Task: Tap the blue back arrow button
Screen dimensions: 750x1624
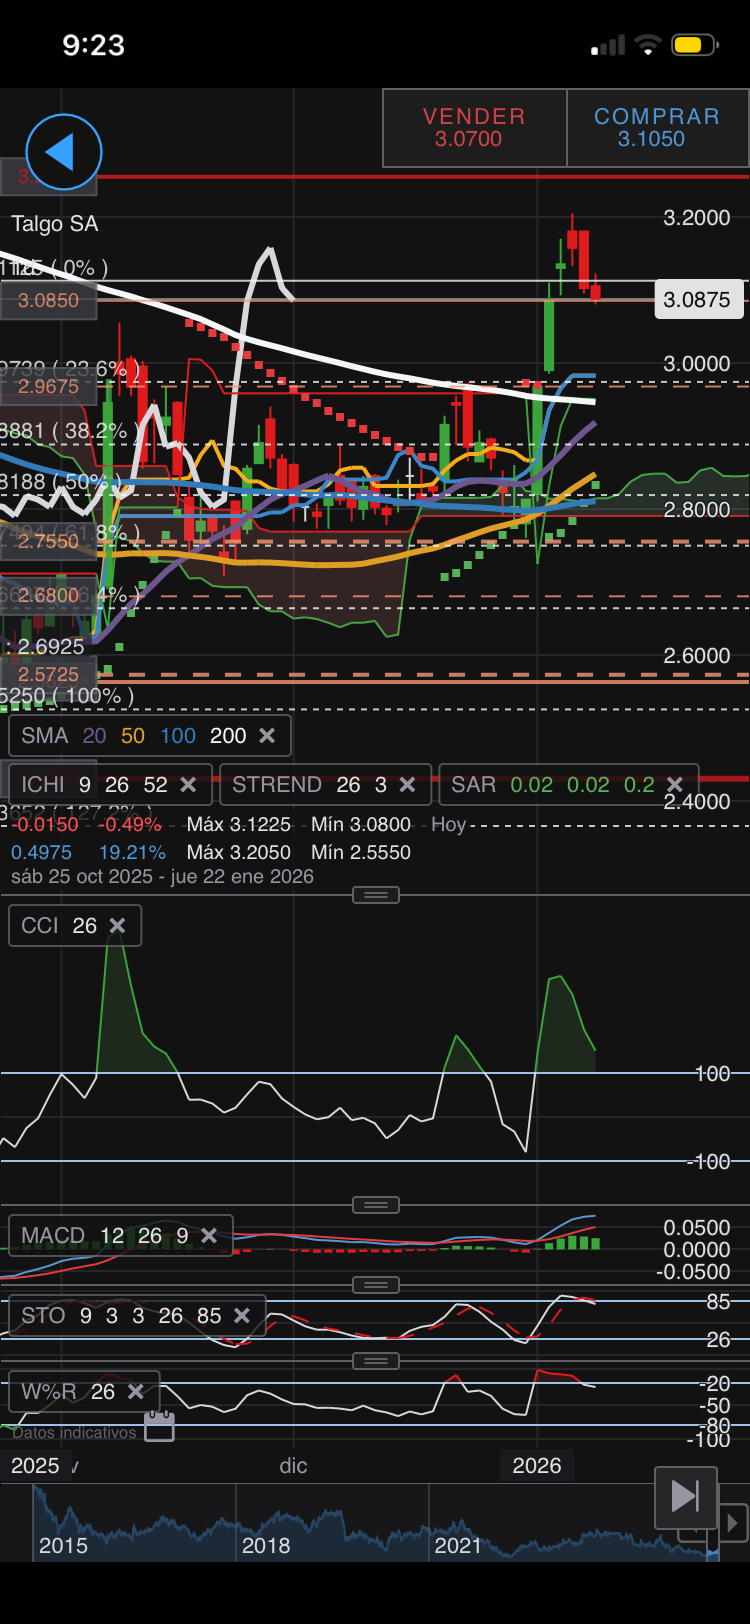Action: pos(64,152)
